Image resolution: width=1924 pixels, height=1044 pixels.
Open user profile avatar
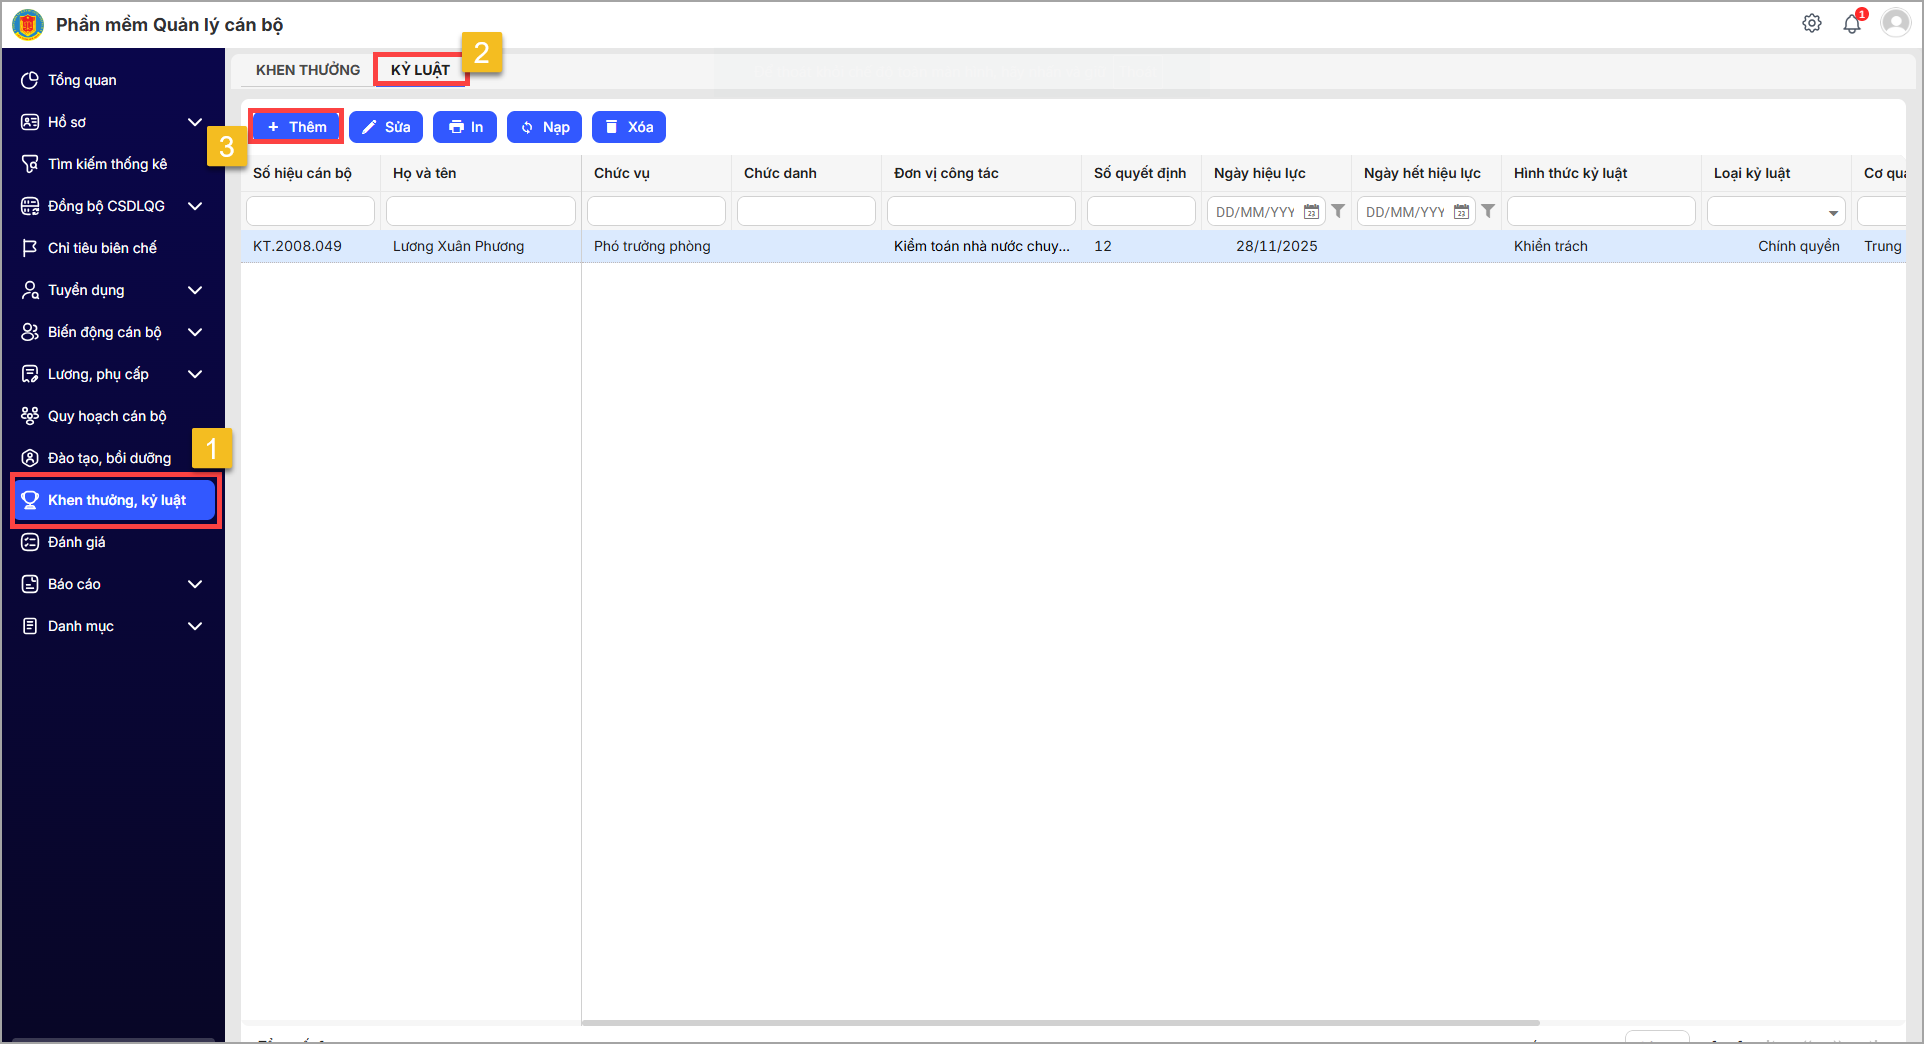click(1895, 23)
